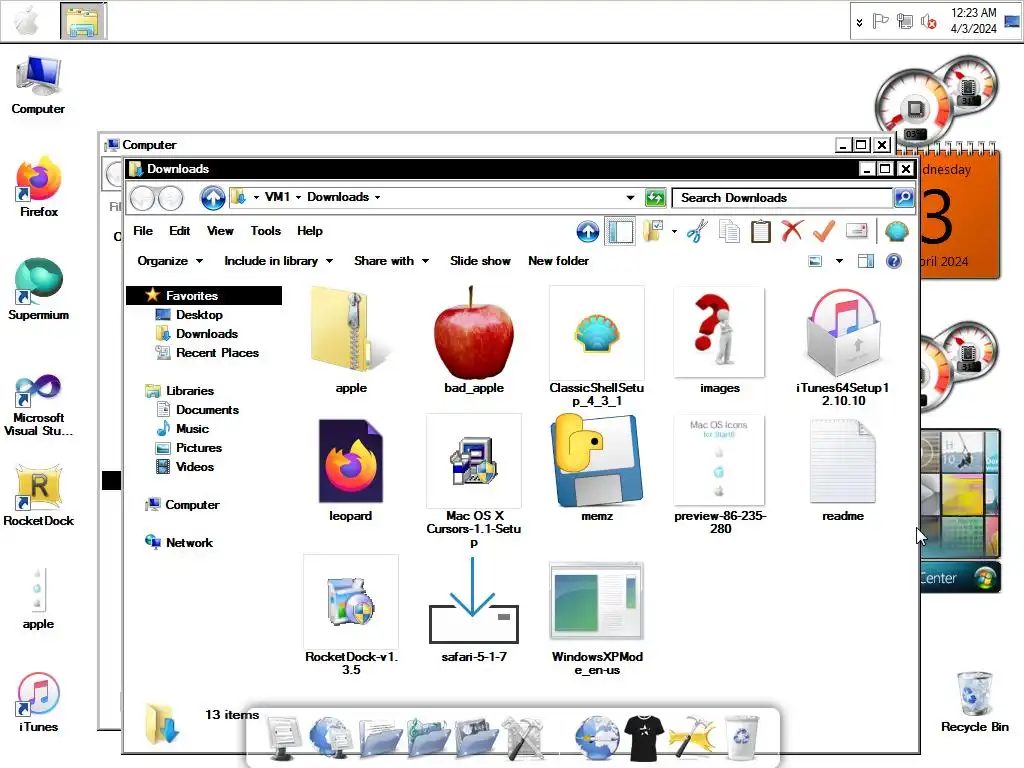Select the bad_apple file
The height and width of the screenshot is (768, 1024).
(474, 340)
